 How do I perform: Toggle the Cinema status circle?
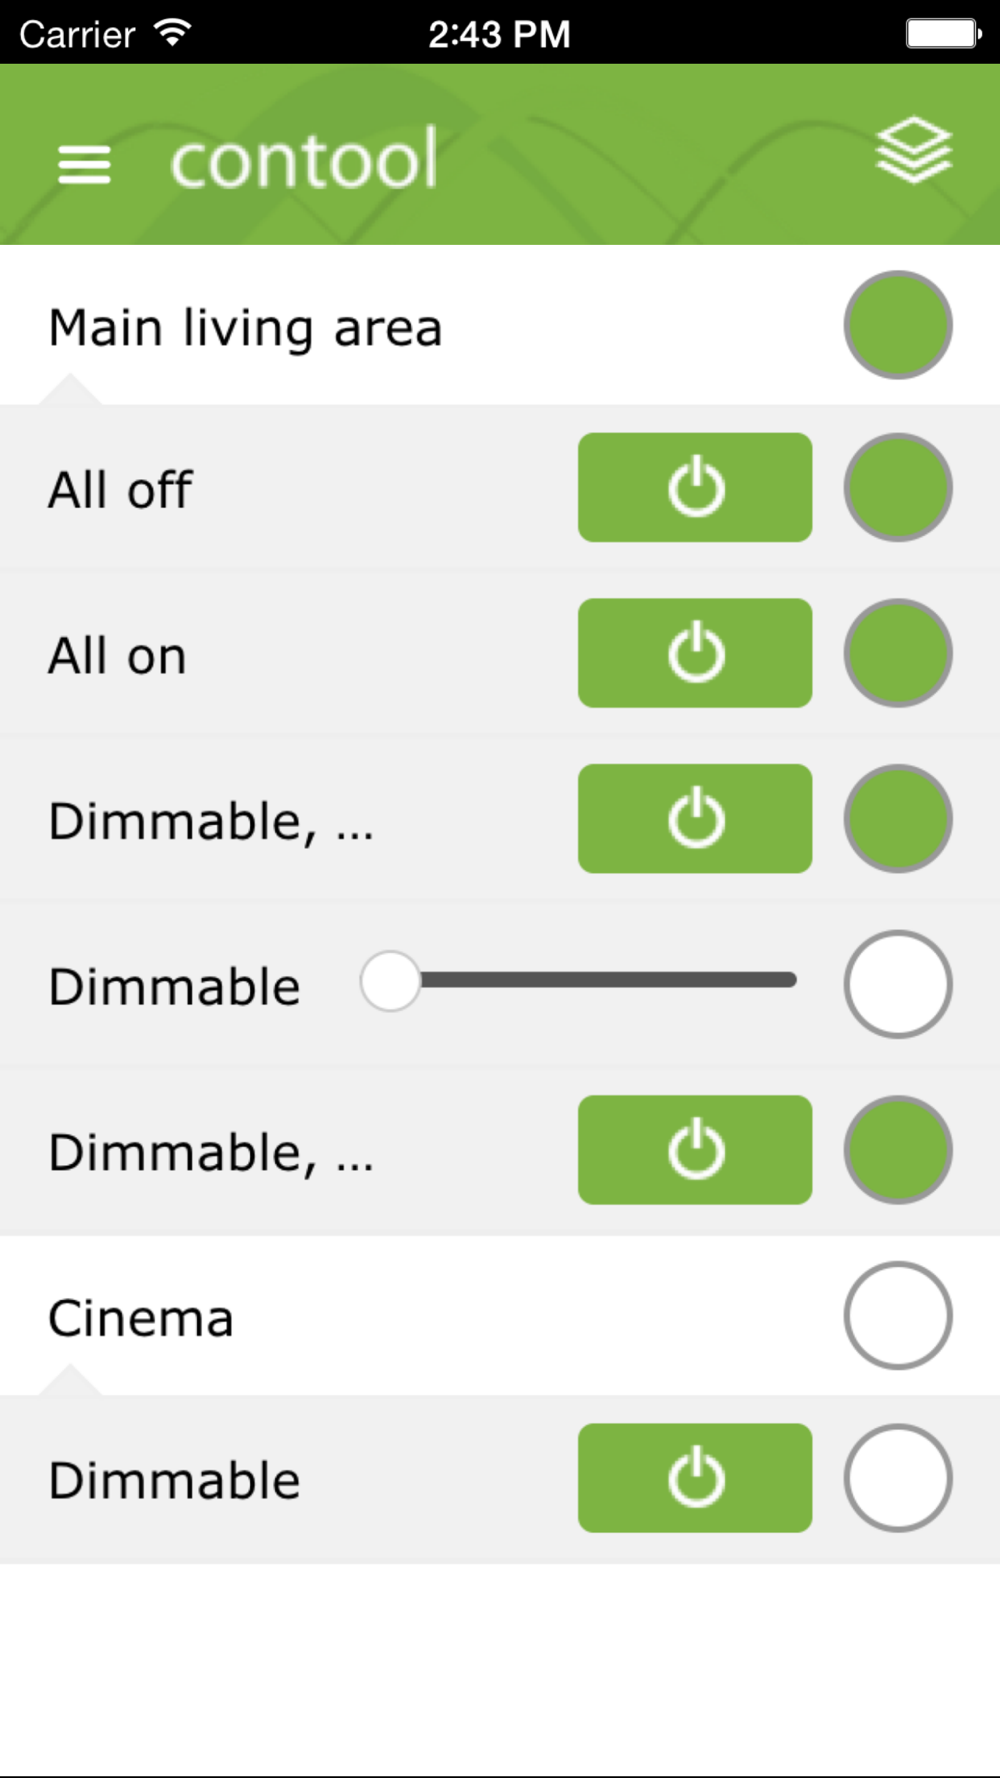[x=898, y=1316]
